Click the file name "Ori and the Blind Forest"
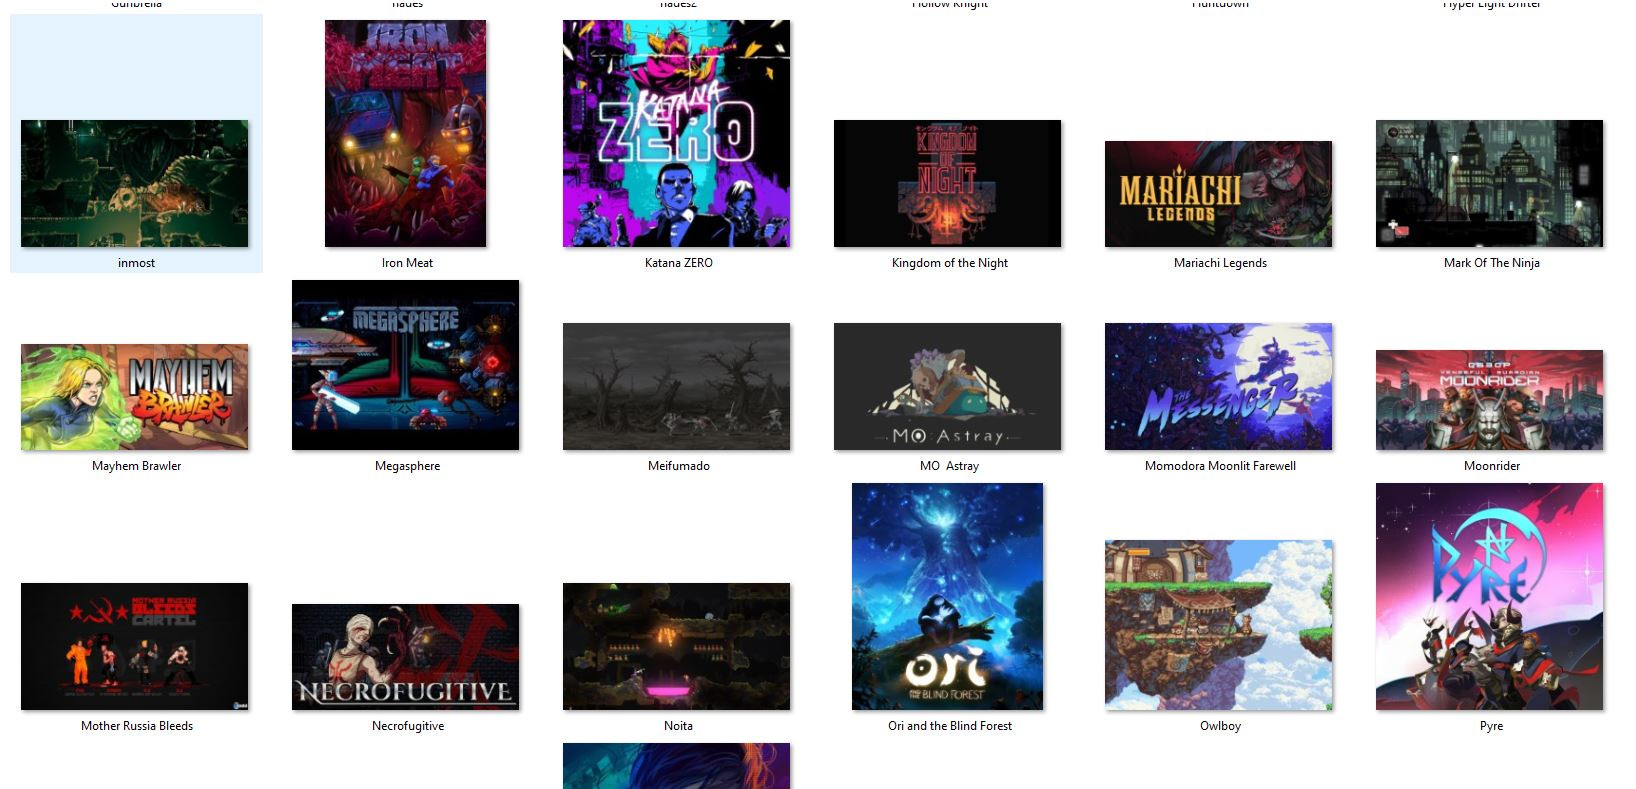1636x789 pixels. click(x=949, y=726)
